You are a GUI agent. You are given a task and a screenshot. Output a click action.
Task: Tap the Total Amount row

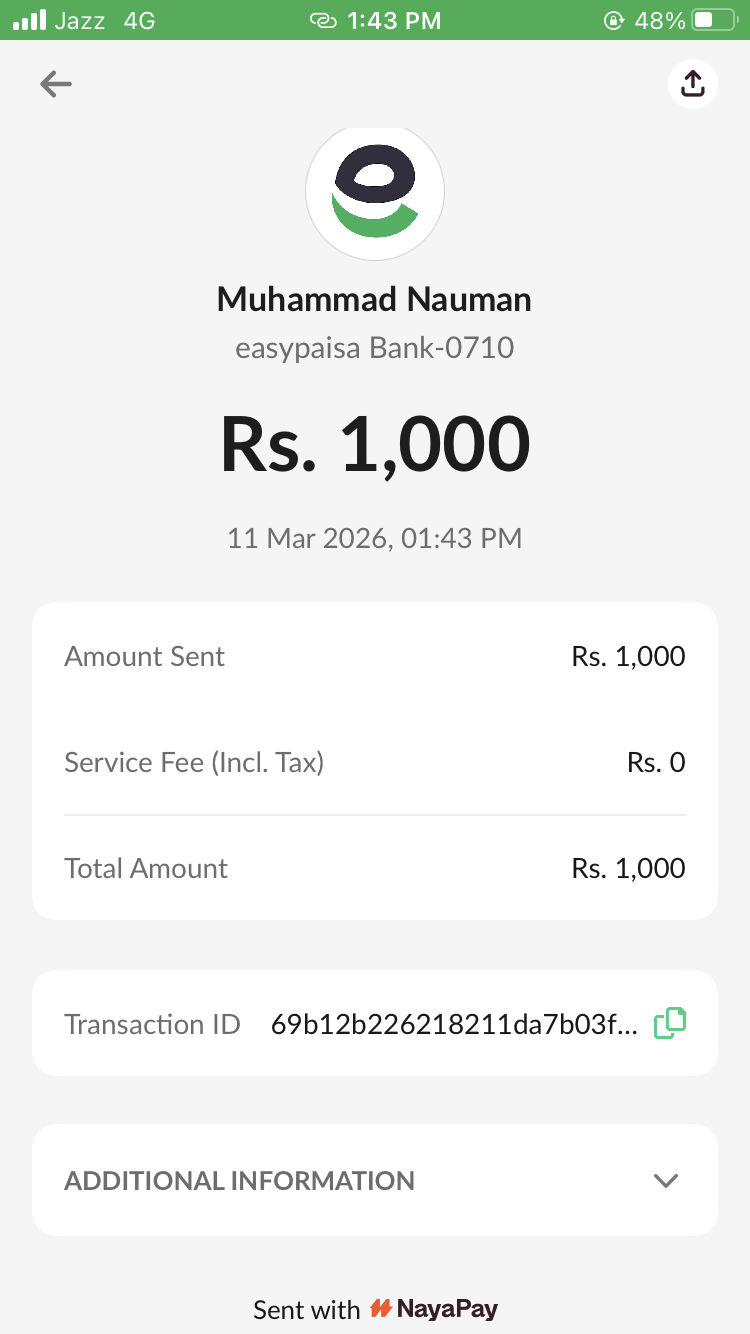click(375, 868)
